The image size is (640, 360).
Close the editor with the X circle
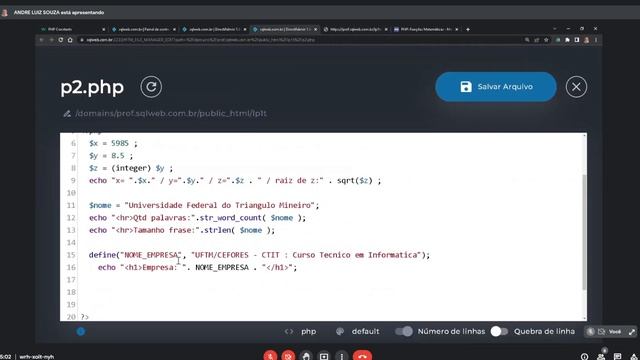tap(576, 87)
